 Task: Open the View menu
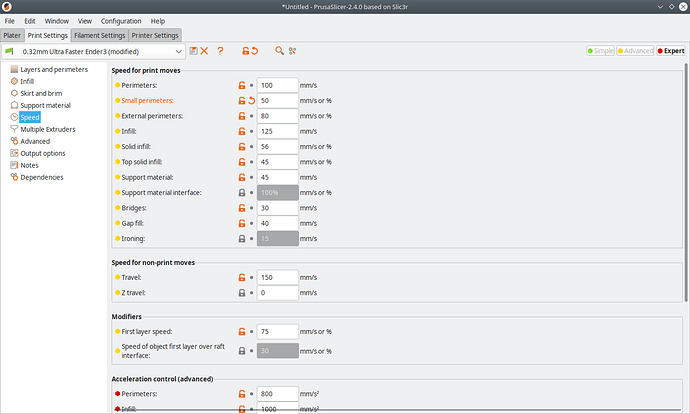pyautogui.click(x=85, y=21)
